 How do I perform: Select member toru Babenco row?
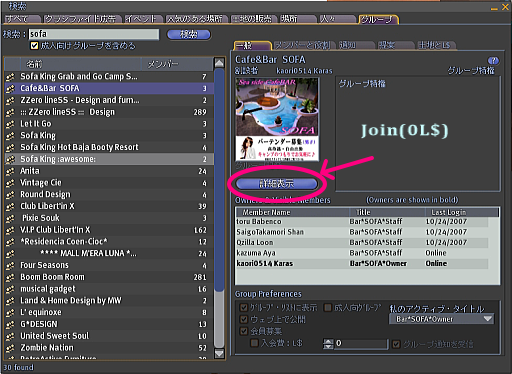[362, 222]
